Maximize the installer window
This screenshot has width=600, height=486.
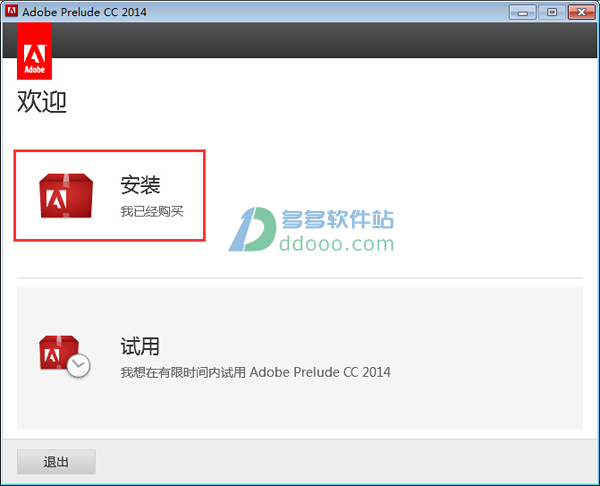click(552, 12)
